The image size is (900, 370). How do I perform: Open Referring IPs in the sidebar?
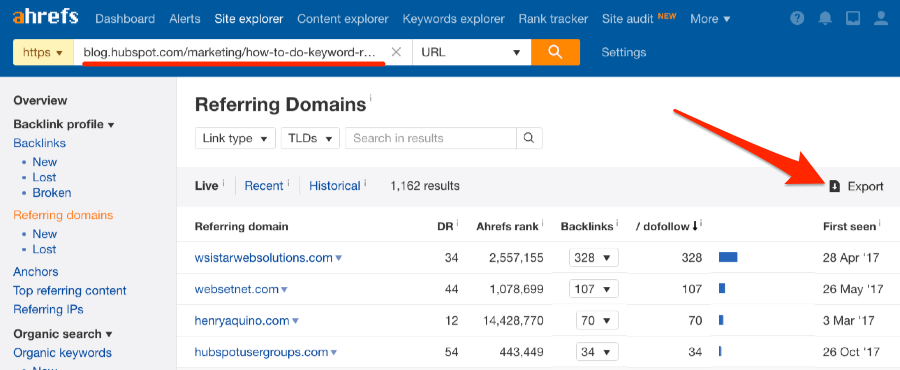click(x=48, y=309)
